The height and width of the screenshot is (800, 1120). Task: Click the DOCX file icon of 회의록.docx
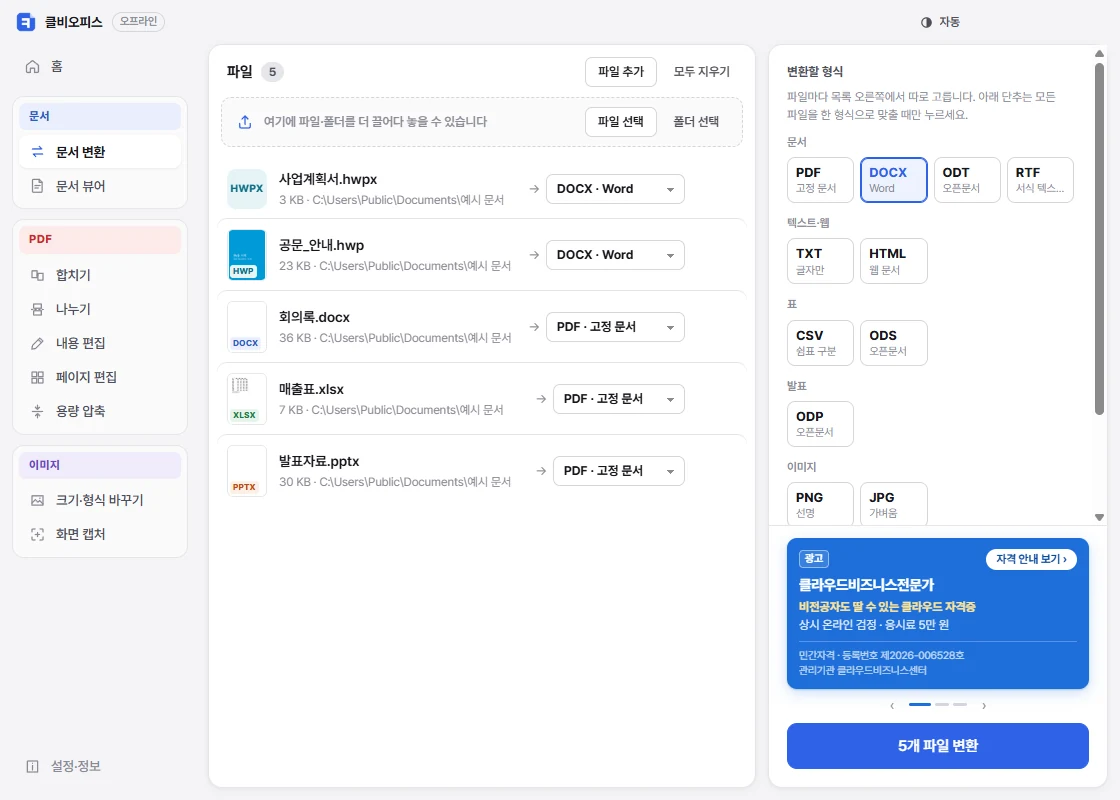coord(246,327)
